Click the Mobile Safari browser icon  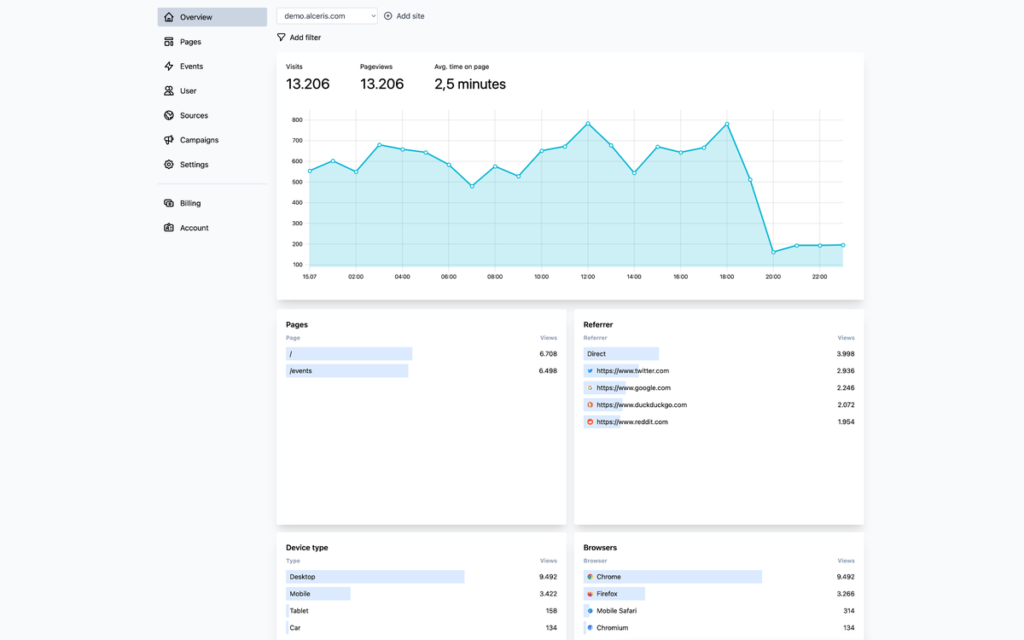click(x=590, y=611)
